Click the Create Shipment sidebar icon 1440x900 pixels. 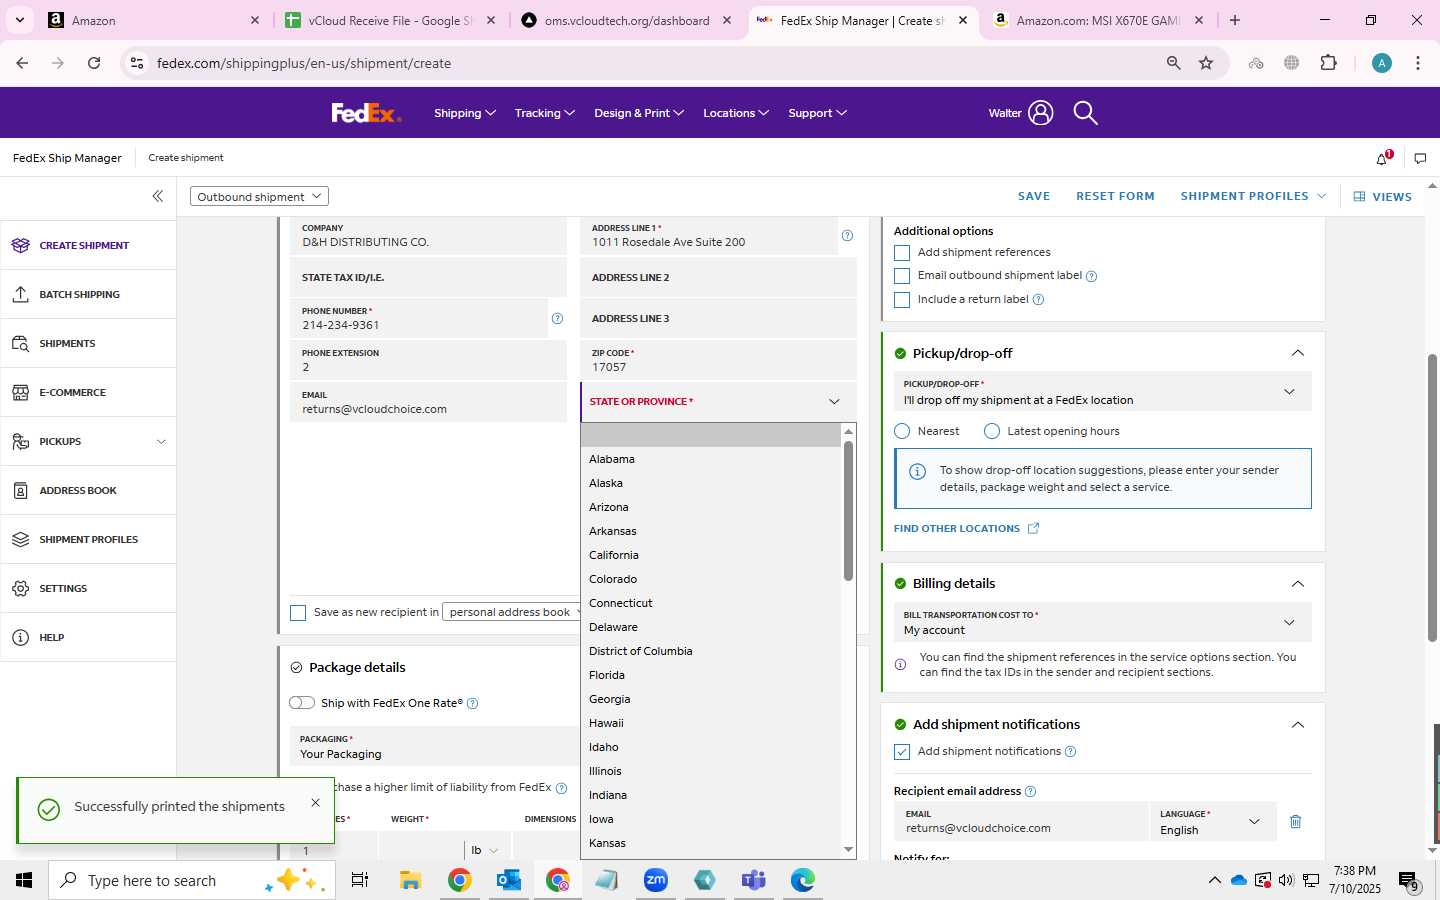tap(21, 245)
